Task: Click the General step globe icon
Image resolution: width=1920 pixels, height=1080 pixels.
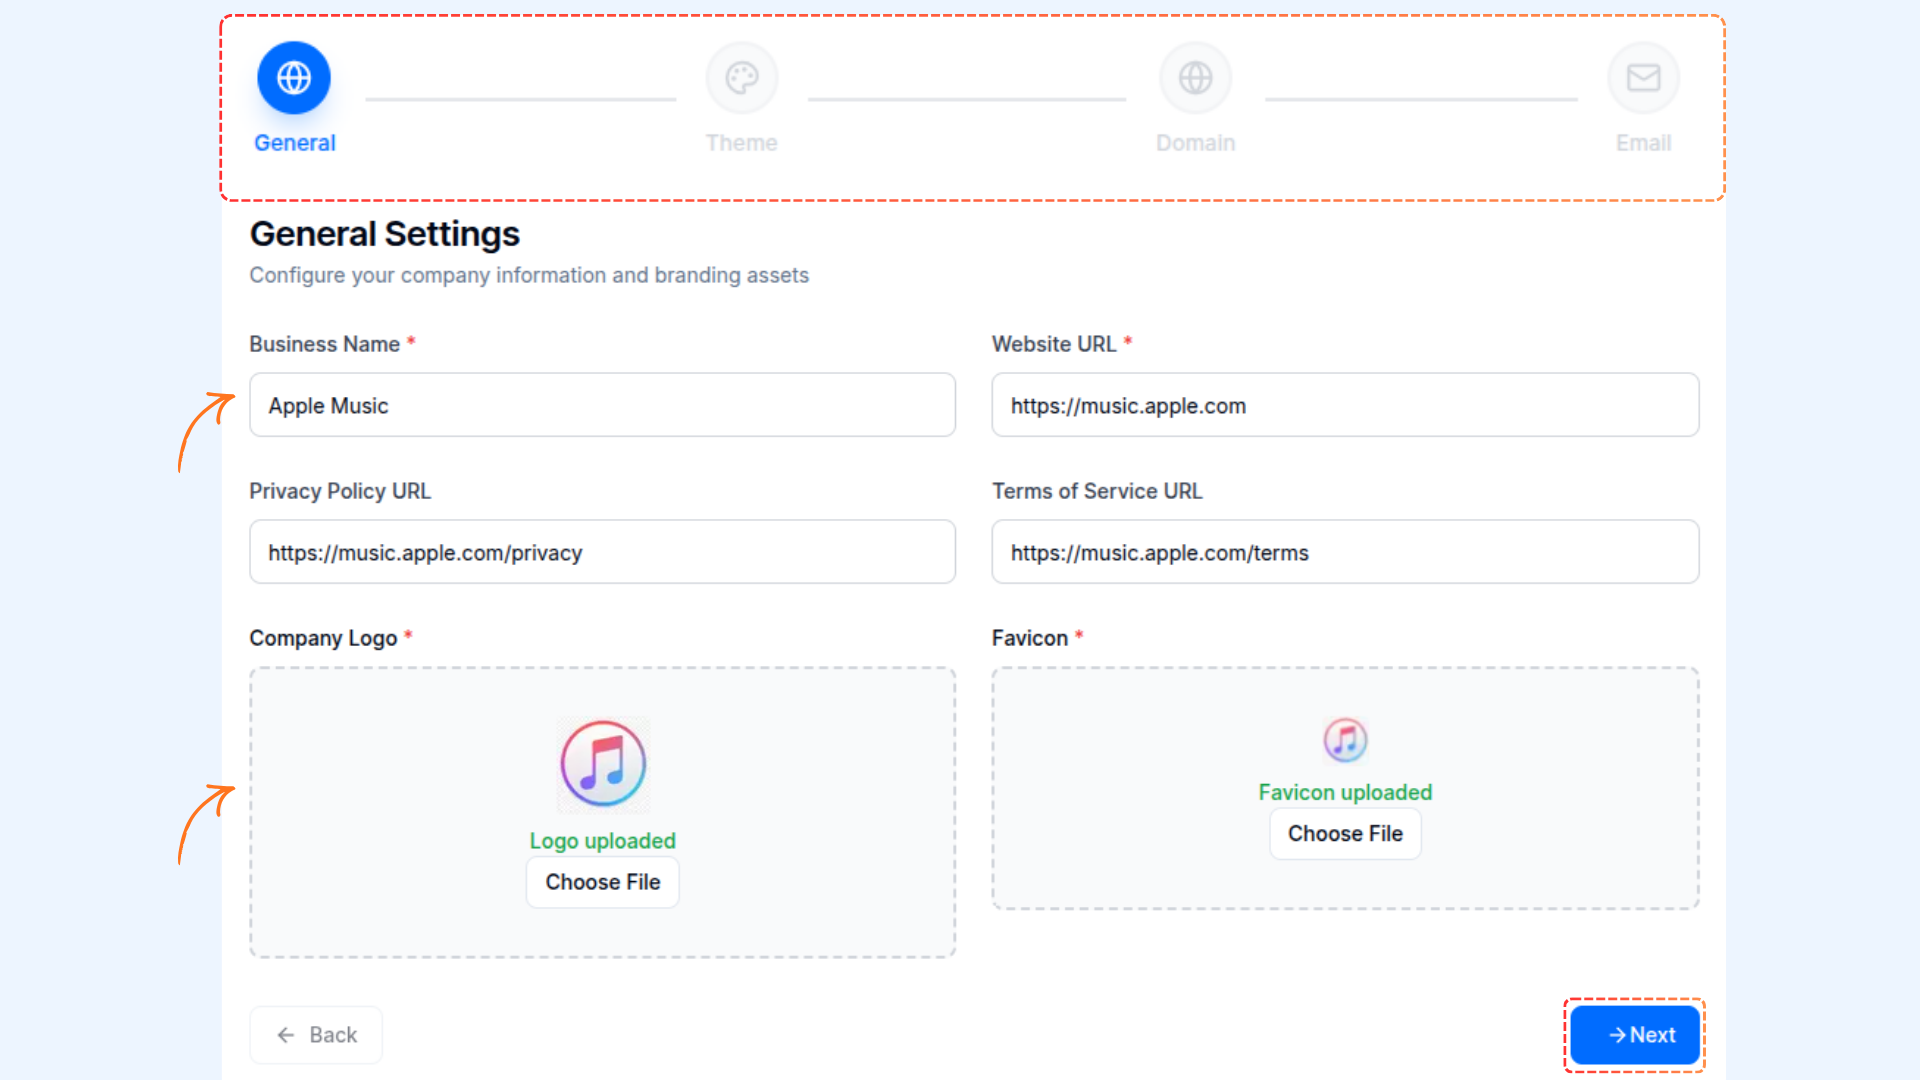Action: pyautogui.click(x=294, y=78)
